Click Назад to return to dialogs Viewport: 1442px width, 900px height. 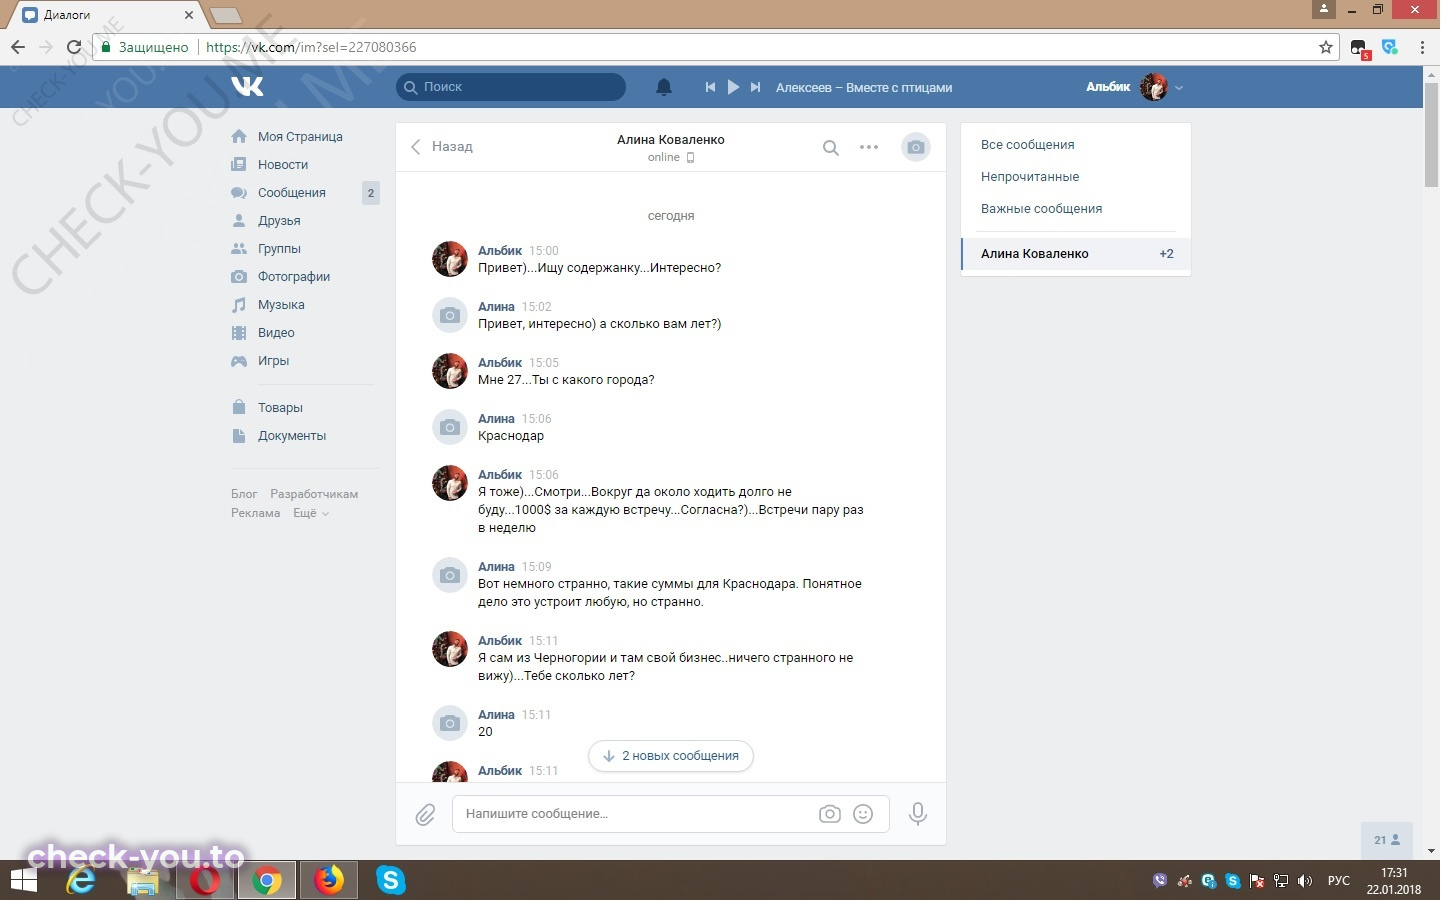click(x=441, y=147)
